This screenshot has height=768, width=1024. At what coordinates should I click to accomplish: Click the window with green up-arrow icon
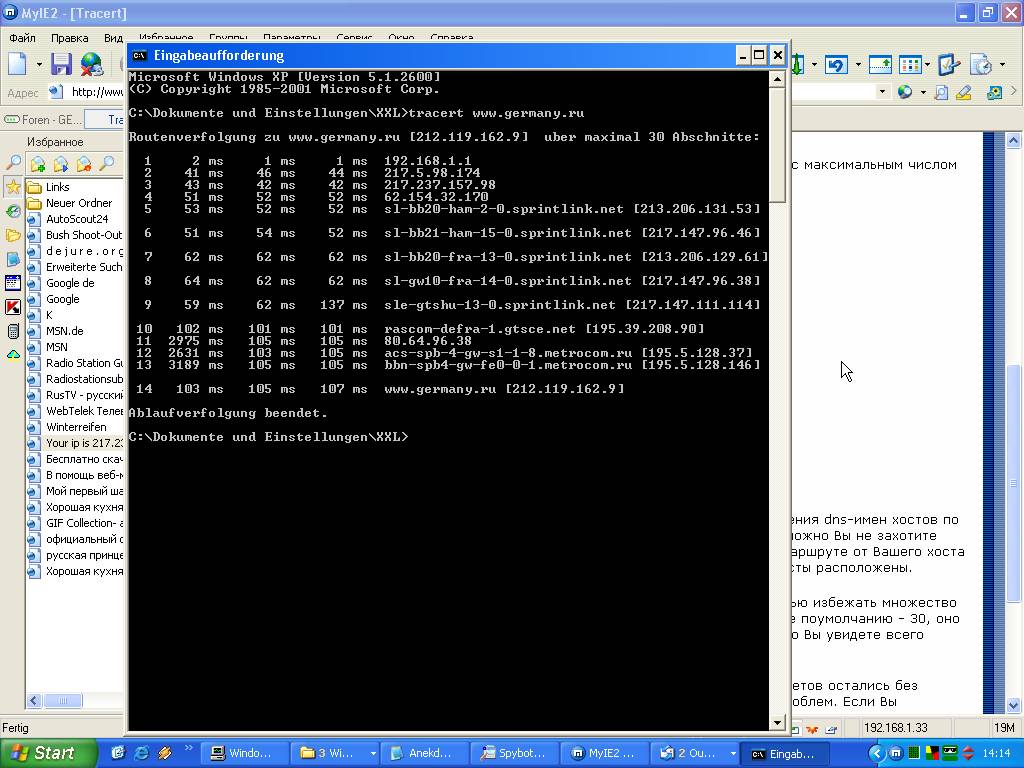point(880,65)
